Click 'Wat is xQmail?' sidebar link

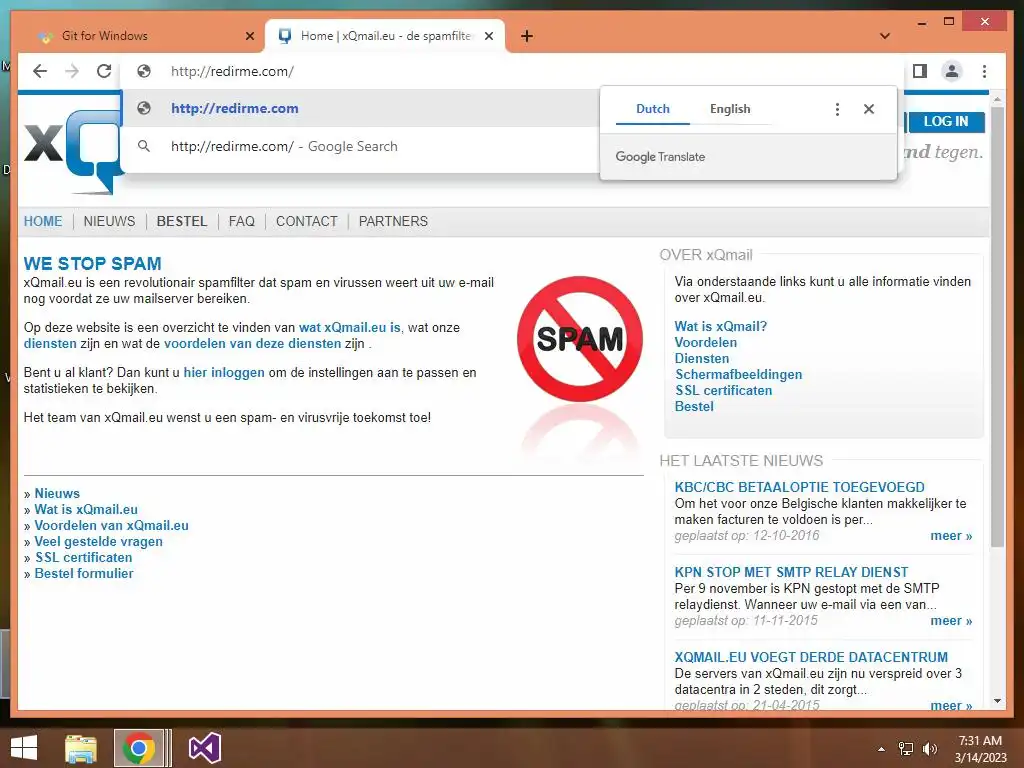pos(720,327)
